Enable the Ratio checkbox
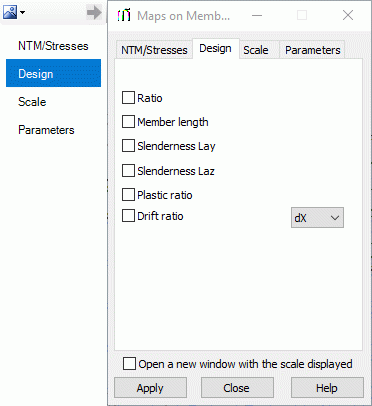 click(128, 98)
